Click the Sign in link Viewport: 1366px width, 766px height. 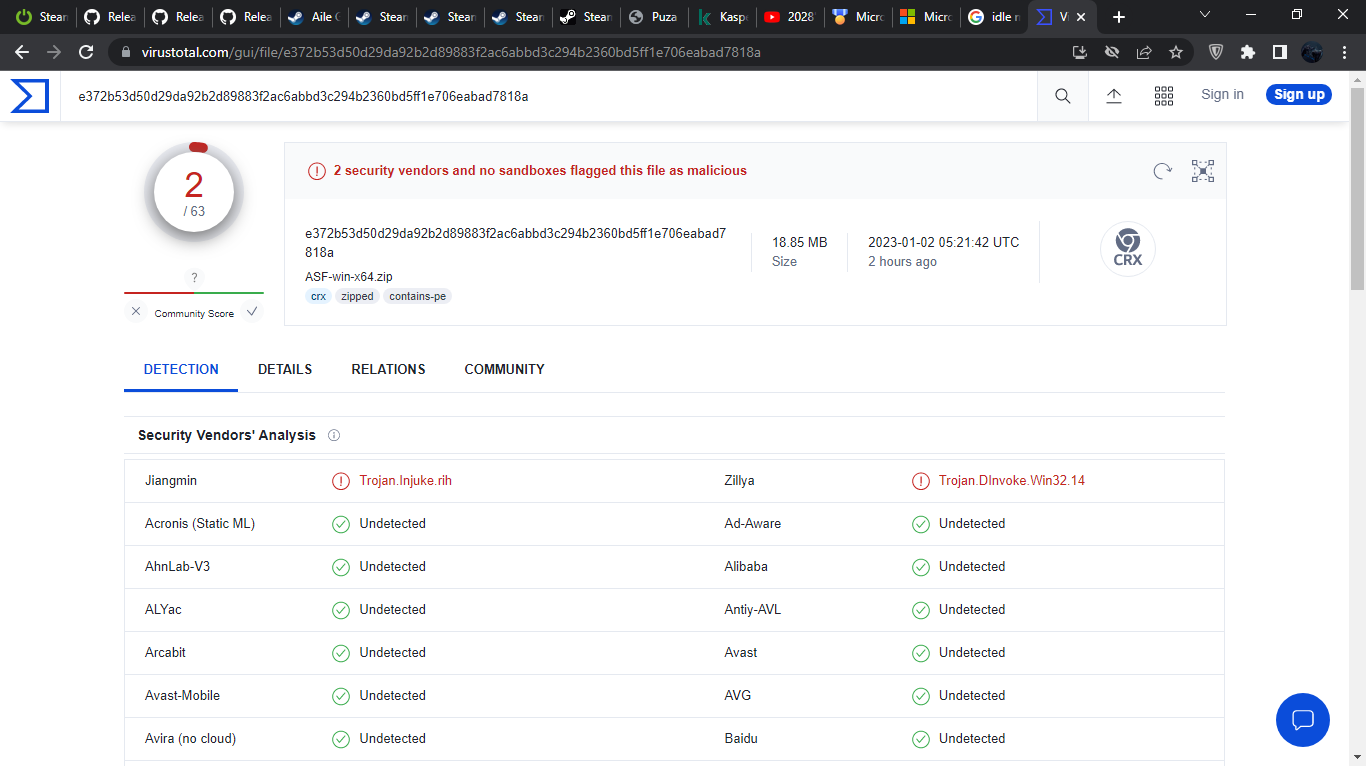pos(1222,95)
